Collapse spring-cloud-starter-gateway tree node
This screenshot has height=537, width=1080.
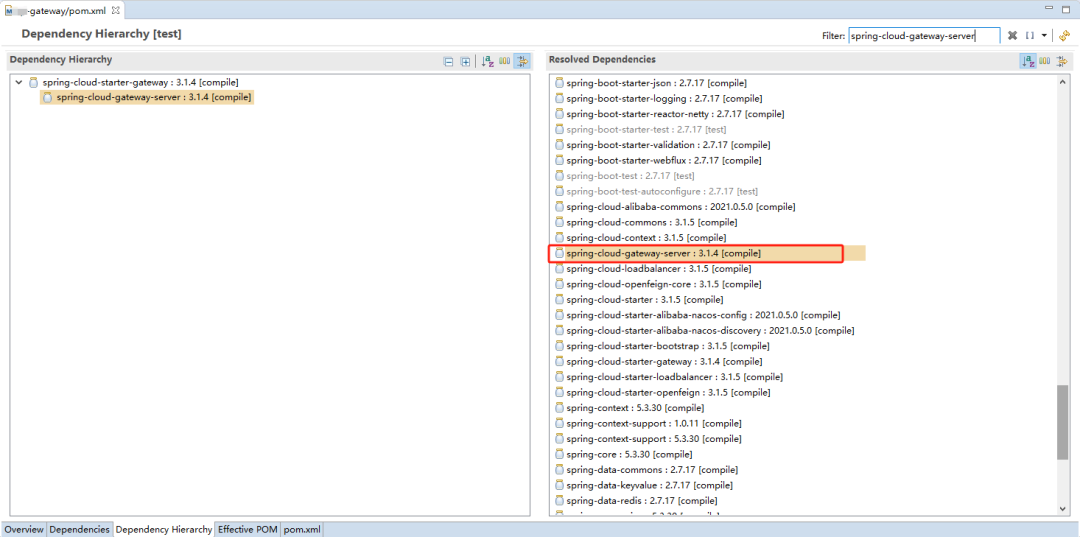coord(19,83)
